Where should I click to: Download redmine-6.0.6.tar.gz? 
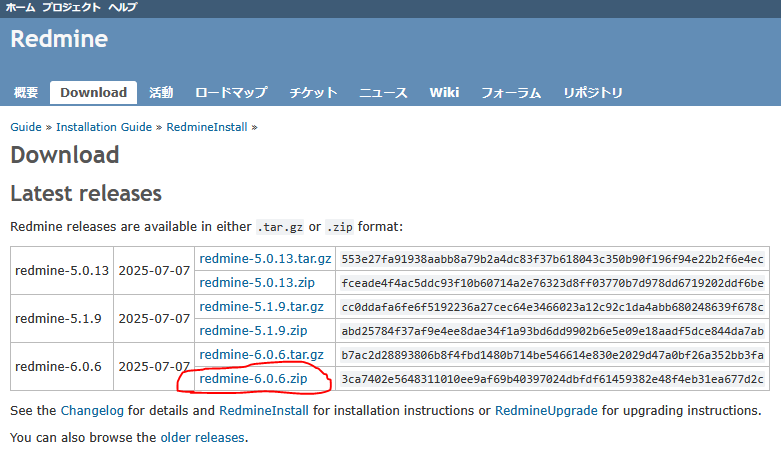click(x=261, y=354)
